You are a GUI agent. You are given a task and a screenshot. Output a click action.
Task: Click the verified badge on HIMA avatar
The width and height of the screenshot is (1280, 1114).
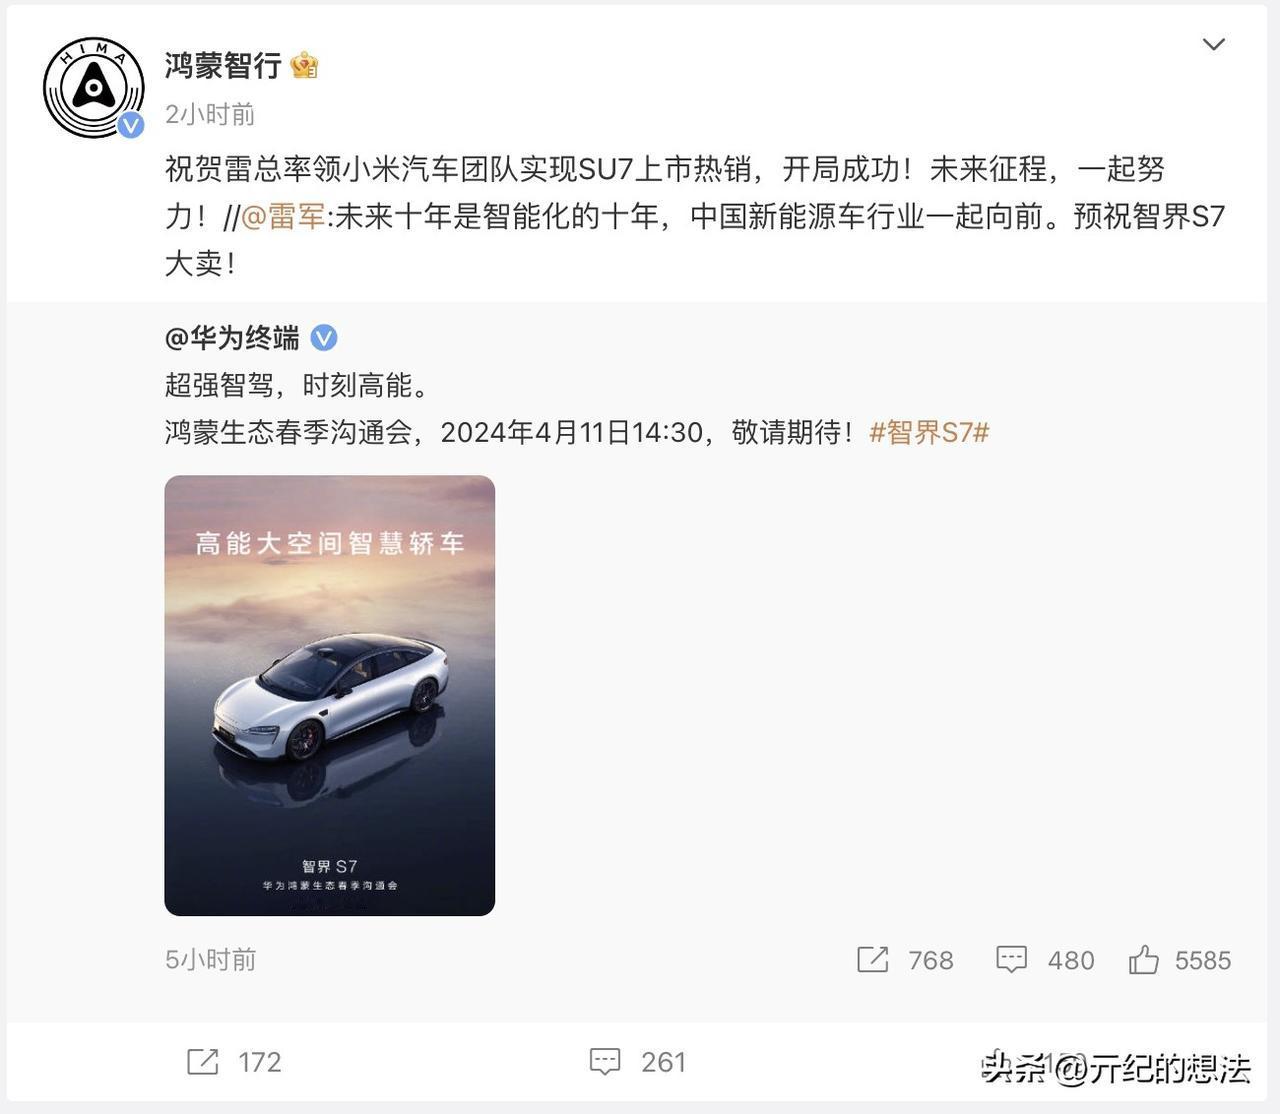(131, 125)
